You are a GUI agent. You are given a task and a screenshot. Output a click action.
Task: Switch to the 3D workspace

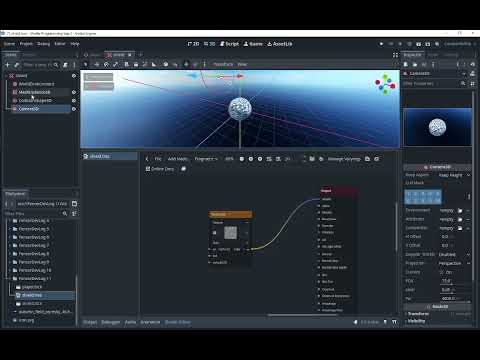click(x=210, y=44)
